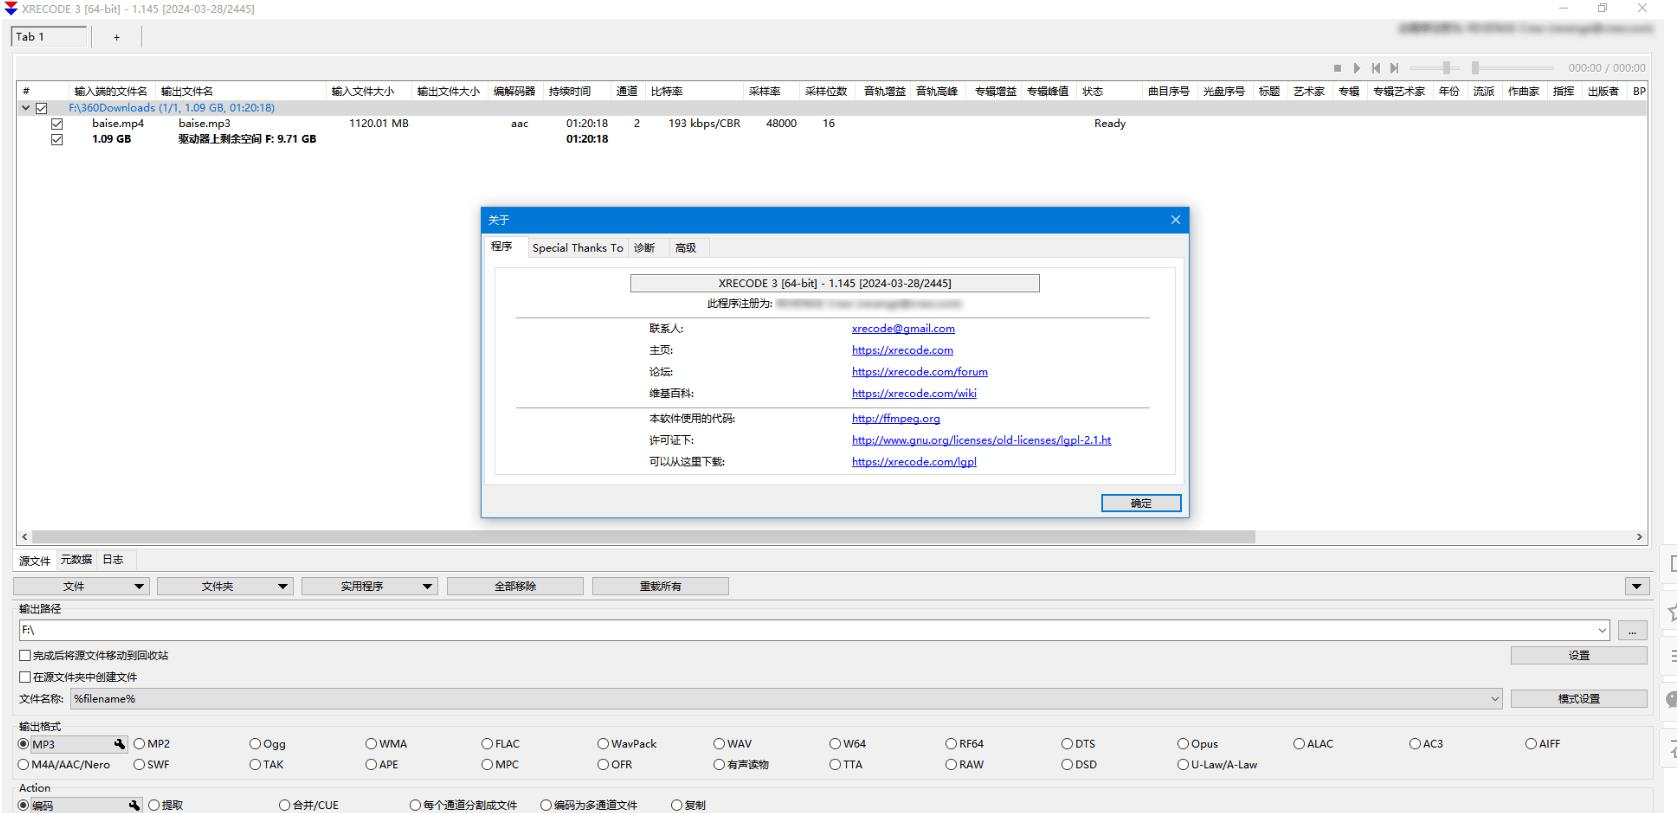Open the 文件 dropdown button
Image resolution: width=1677 pixels, height=813 pixels.
(82, 586)
